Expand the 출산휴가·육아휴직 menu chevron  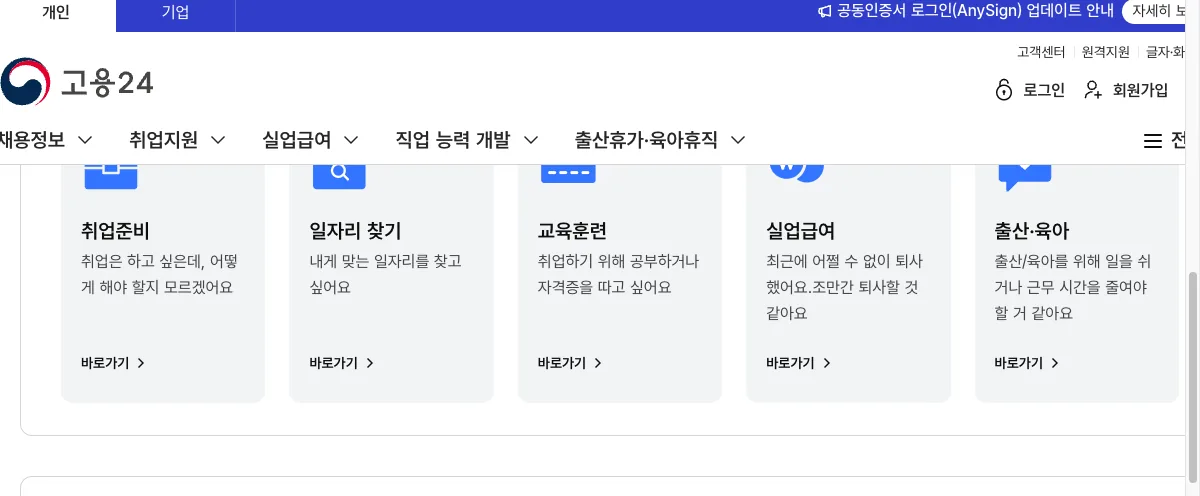point(738,140)
